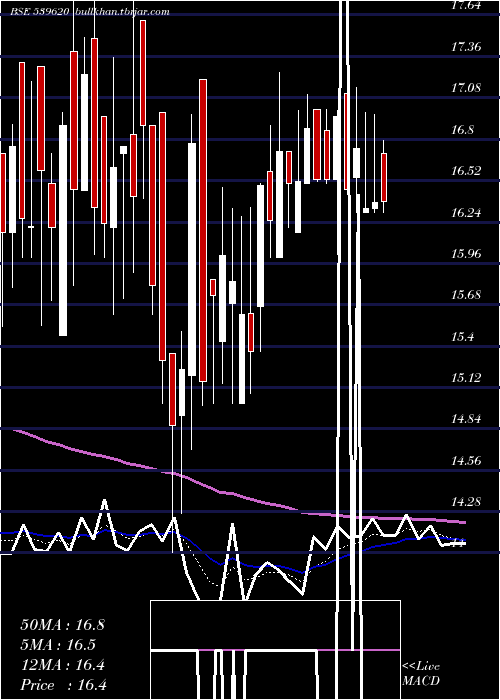Screen dimensions: 500x700
Task: Click the end of the pink 50MA line
Action: 464,521
